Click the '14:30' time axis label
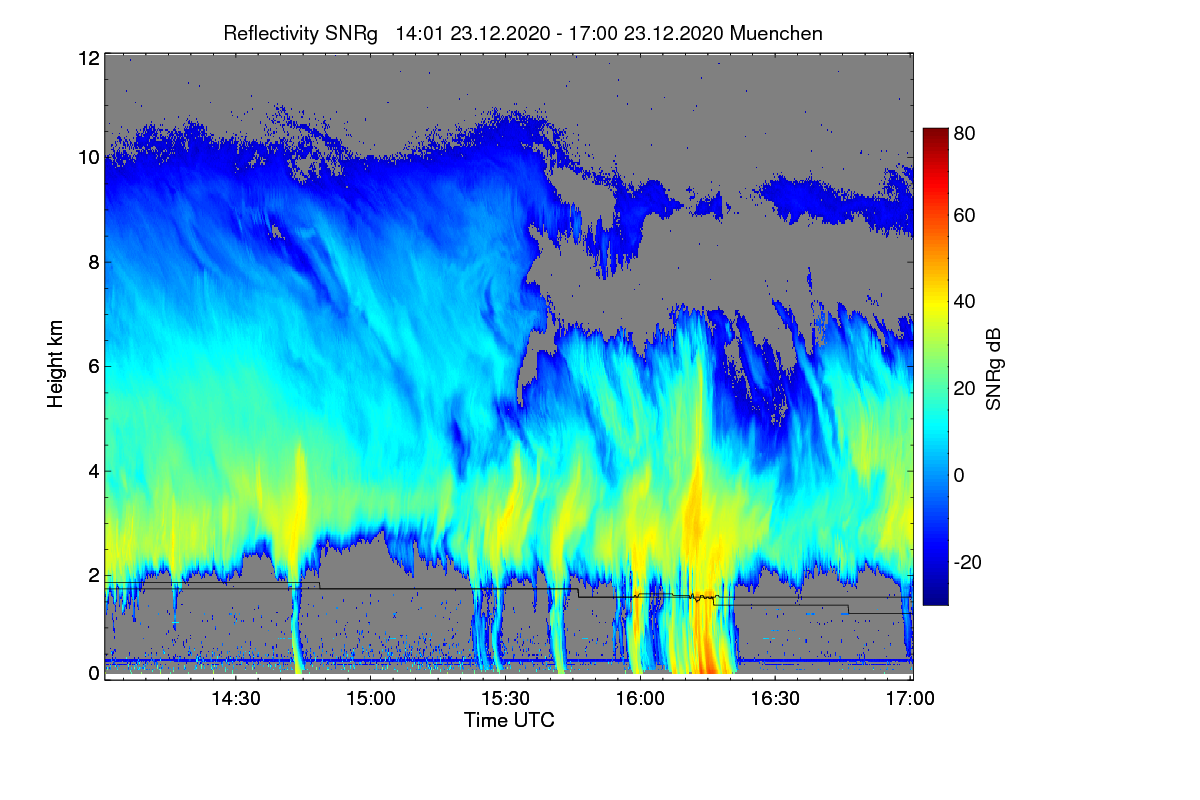Screen dimensions: 1200x800 tap(235, 699)
